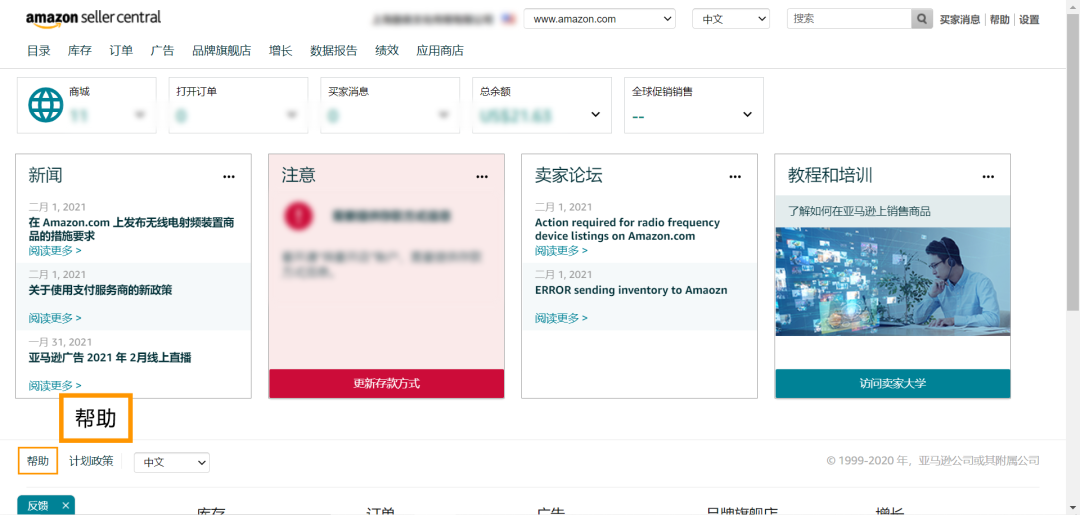Screen dimensions: 1080x515
Task: Expand the 商城 summary card
Action: pos(141,114)
